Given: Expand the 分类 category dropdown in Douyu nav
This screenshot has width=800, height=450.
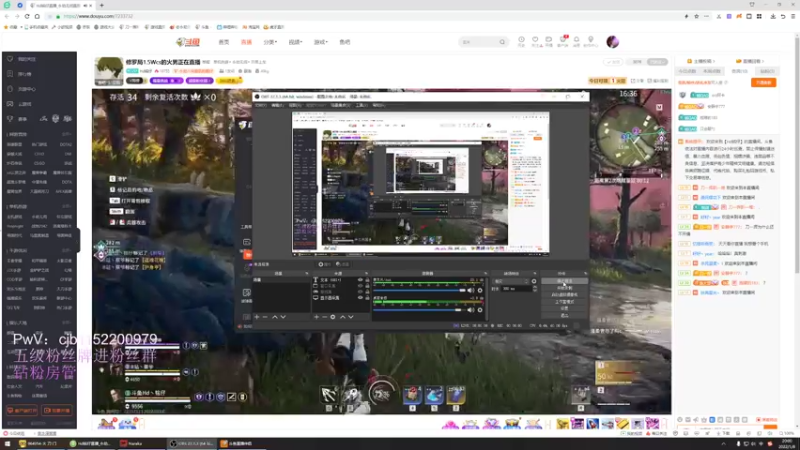Looking at the screenshot, I should pos(270,42).
